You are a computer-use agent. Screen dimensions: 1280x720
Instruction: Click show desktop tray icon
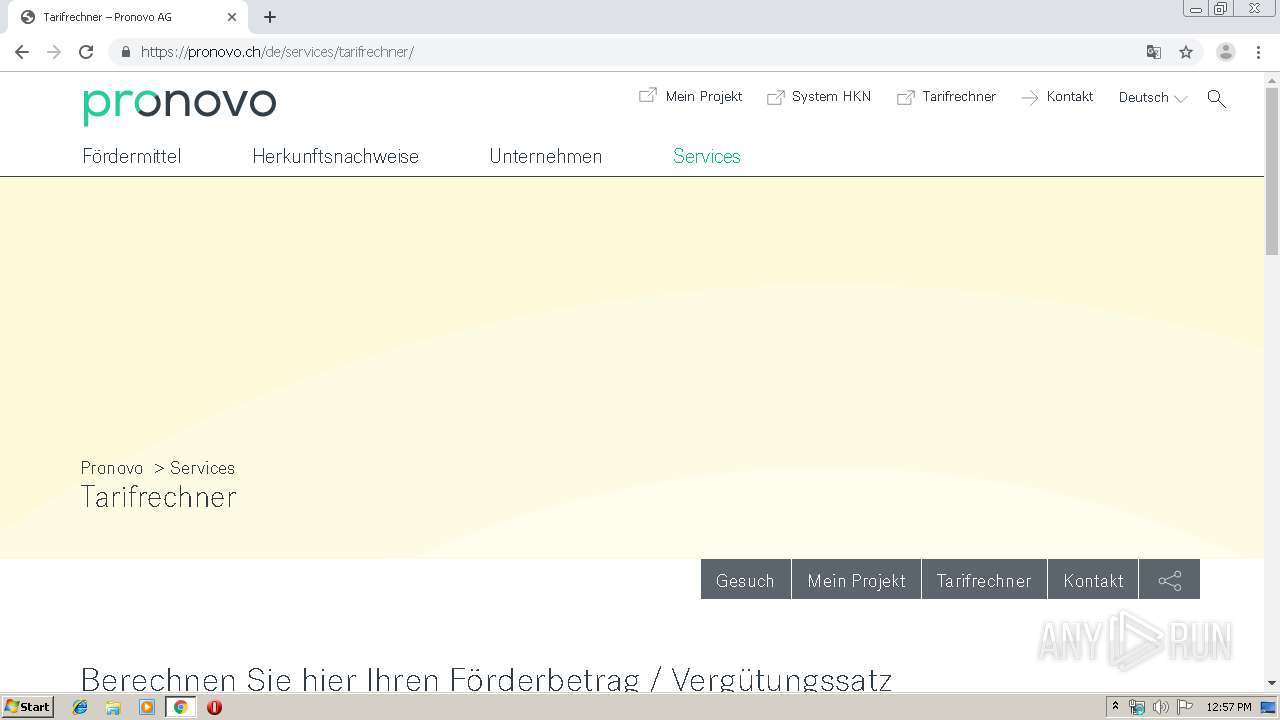1268,707
